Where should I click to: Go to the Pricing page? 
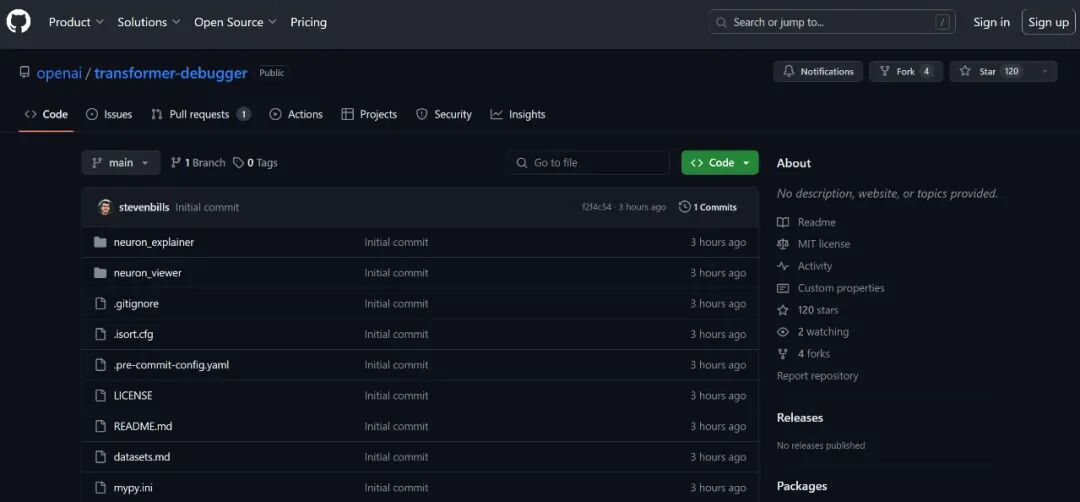pos(309,22)
